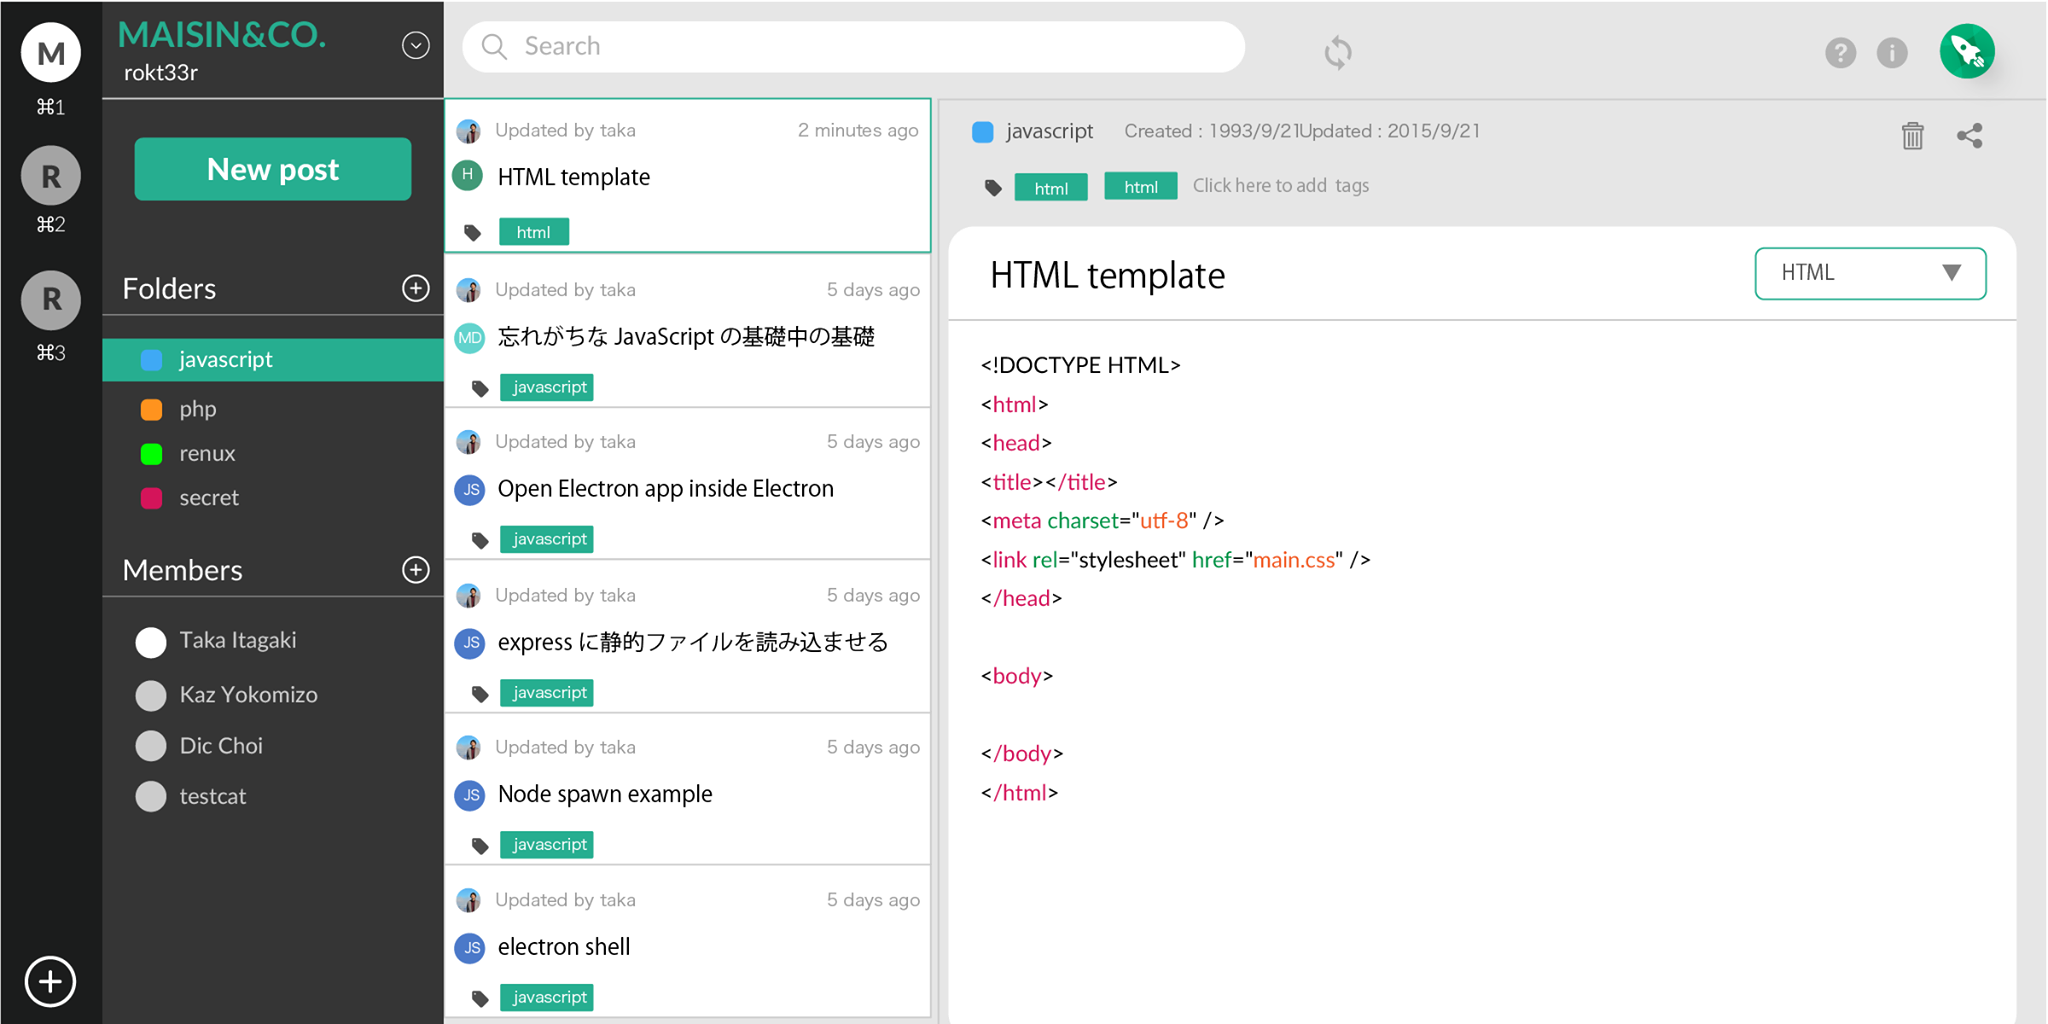Switch to the M team (⌘1)
Screen dimensions: 2048x1024
51,54
